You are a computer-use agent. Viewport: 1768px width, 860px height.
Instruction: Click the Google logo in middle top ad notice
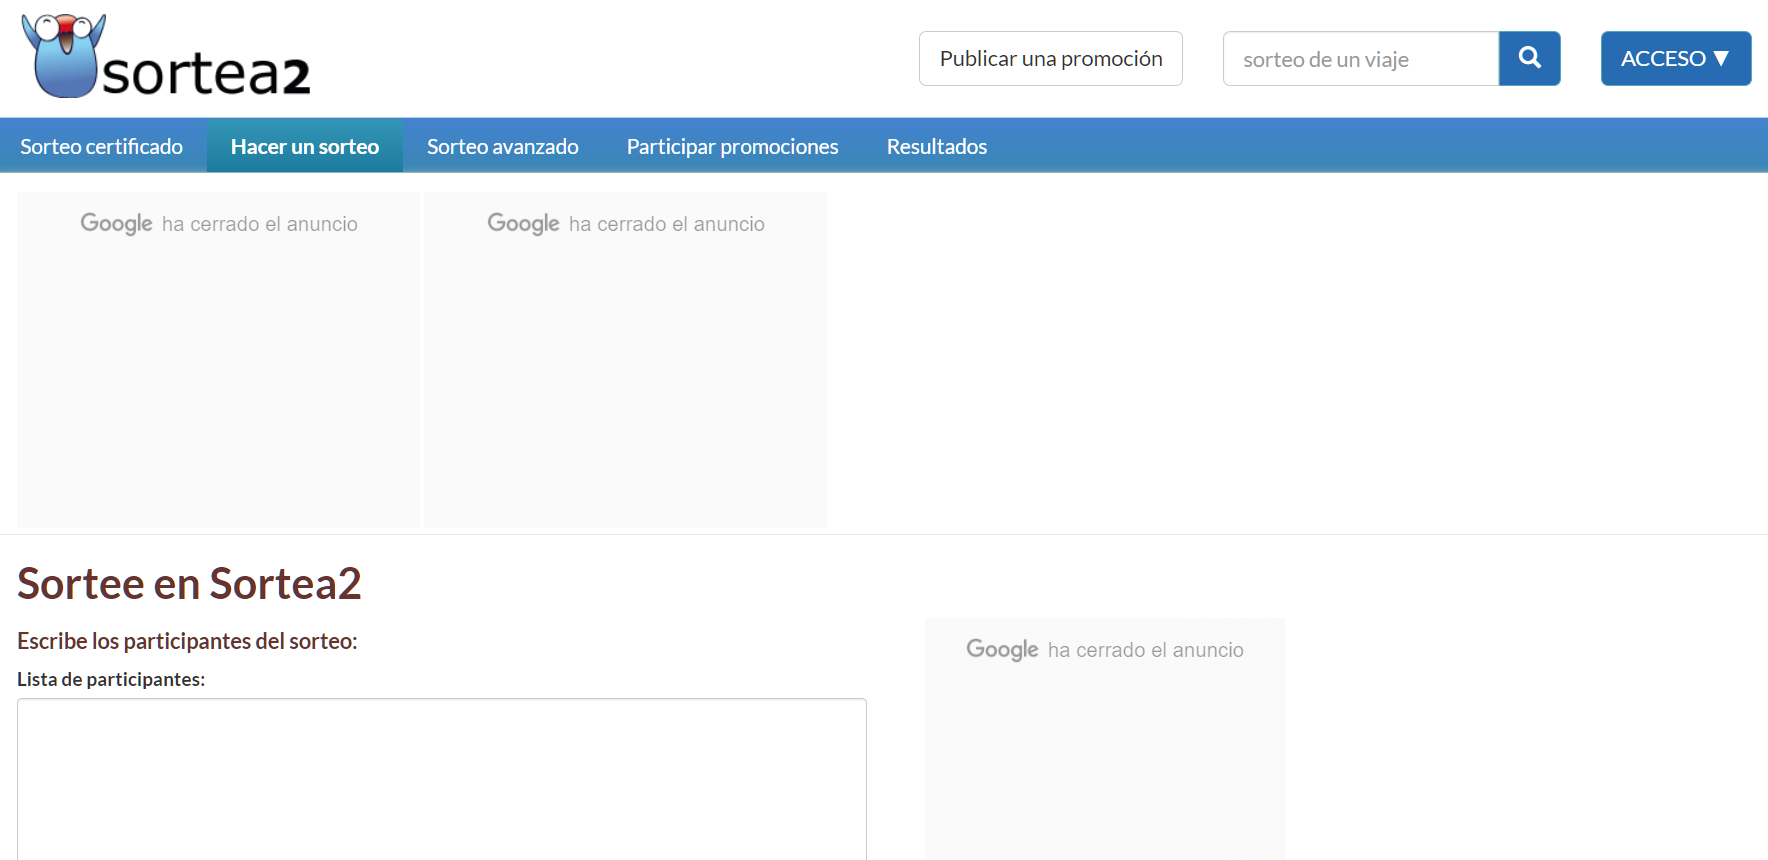coord(523,223)
